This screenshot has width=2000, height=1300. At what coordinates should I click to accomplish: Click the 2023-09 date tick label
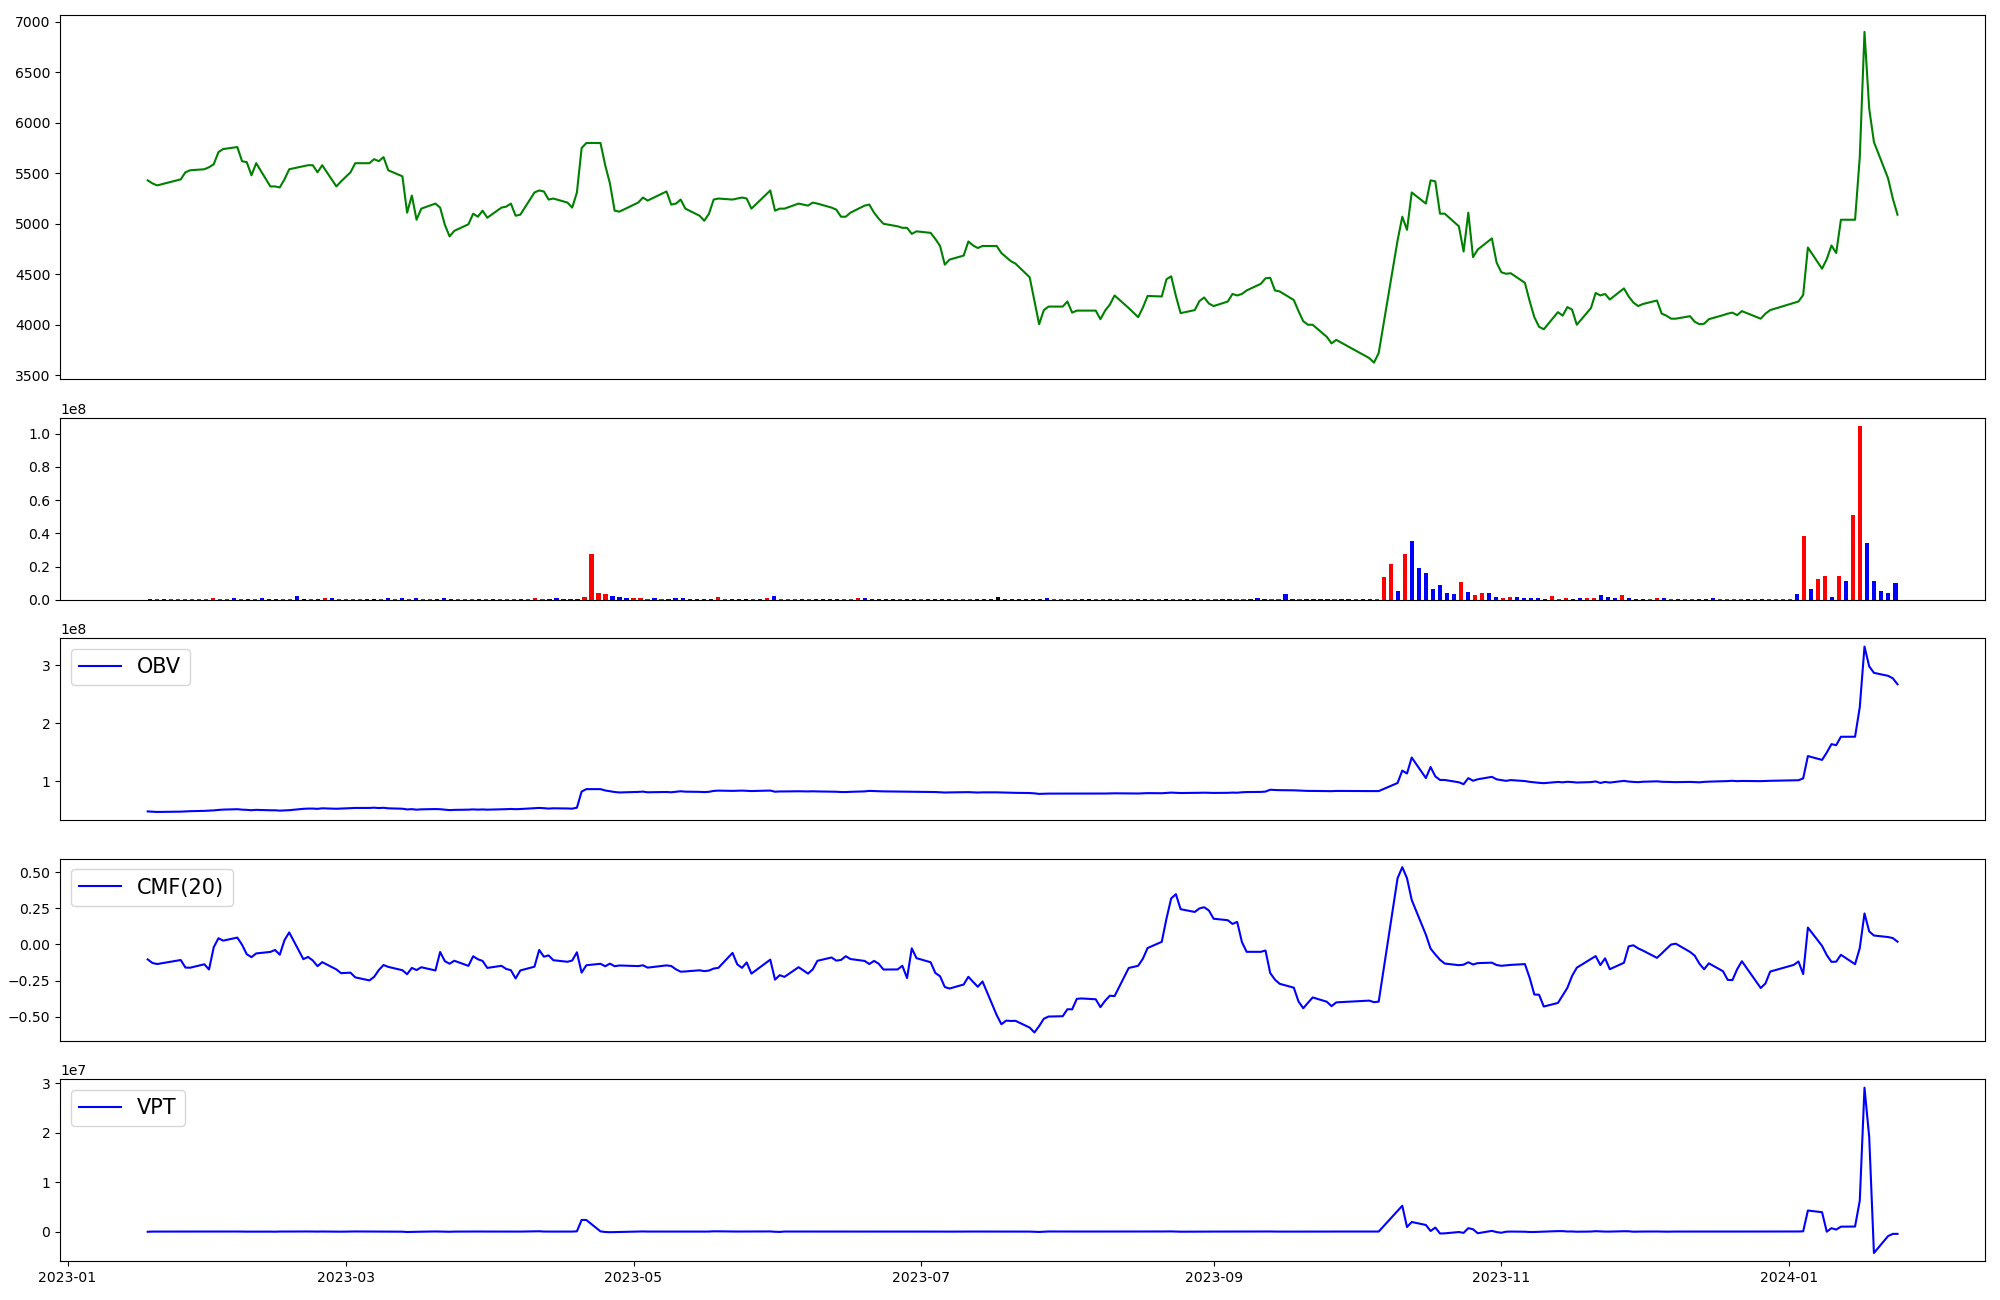click(x=1213, y=1277)
